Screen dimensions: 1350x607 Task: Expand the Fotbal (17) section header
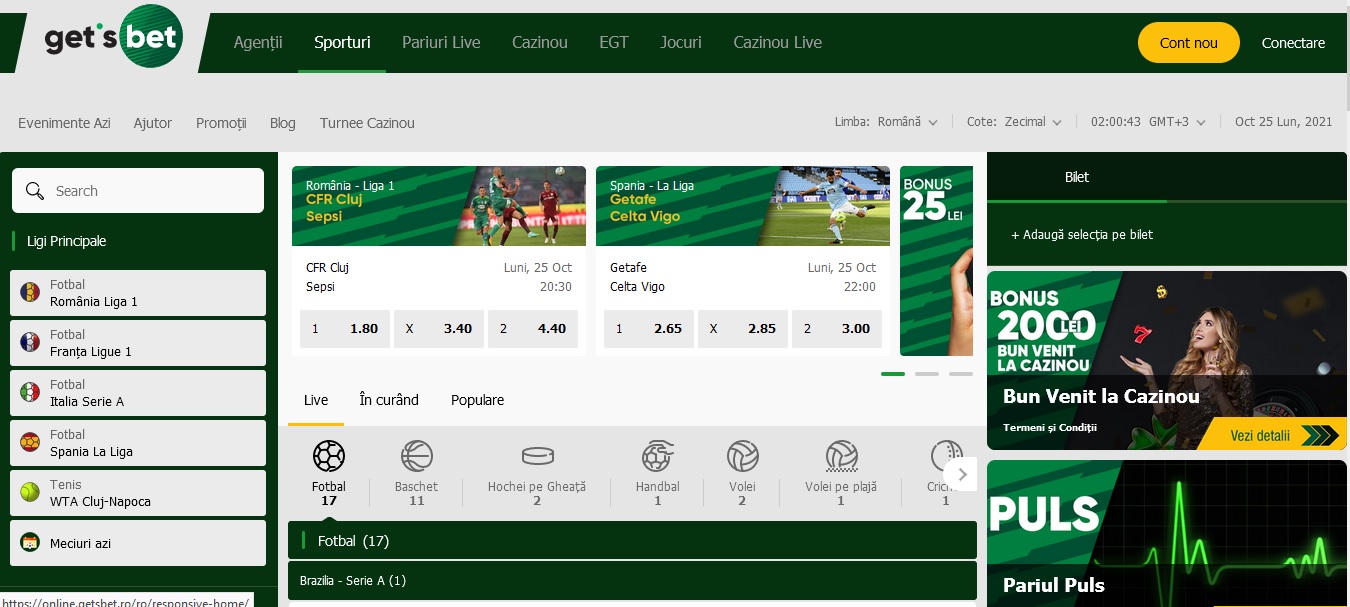click(x=632, y=540)
